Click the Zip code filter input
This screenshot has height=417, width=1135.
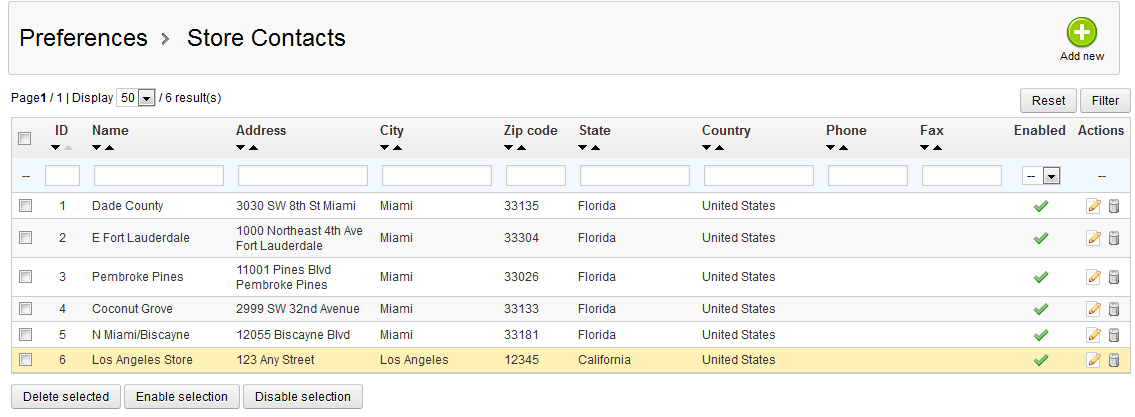536,176
